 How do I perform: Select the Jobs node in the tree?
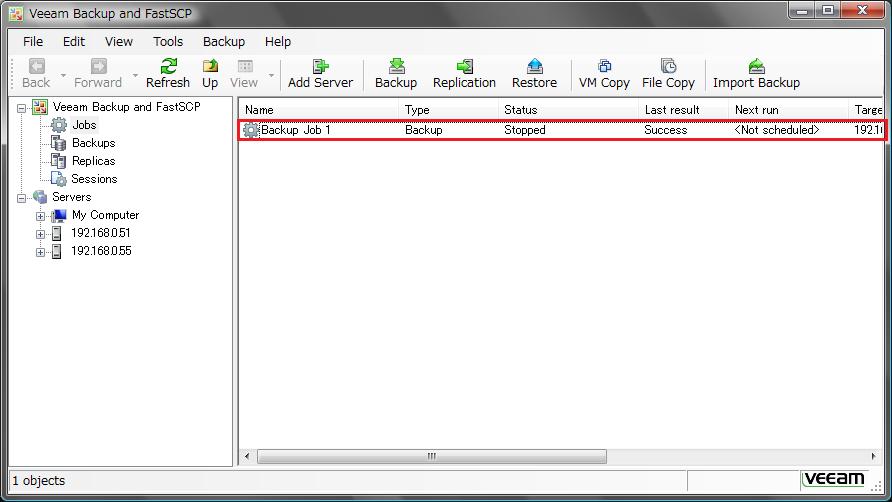click(84, 125)
